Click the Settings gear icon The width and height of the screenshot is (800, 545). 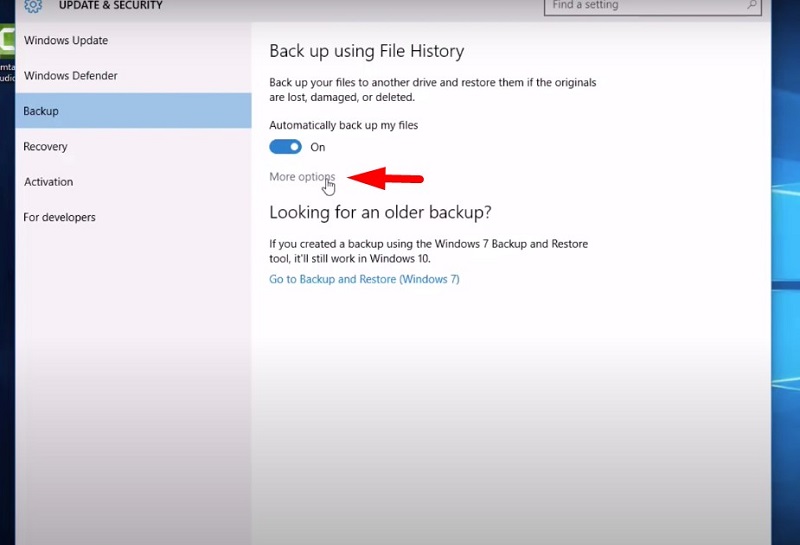33,6
